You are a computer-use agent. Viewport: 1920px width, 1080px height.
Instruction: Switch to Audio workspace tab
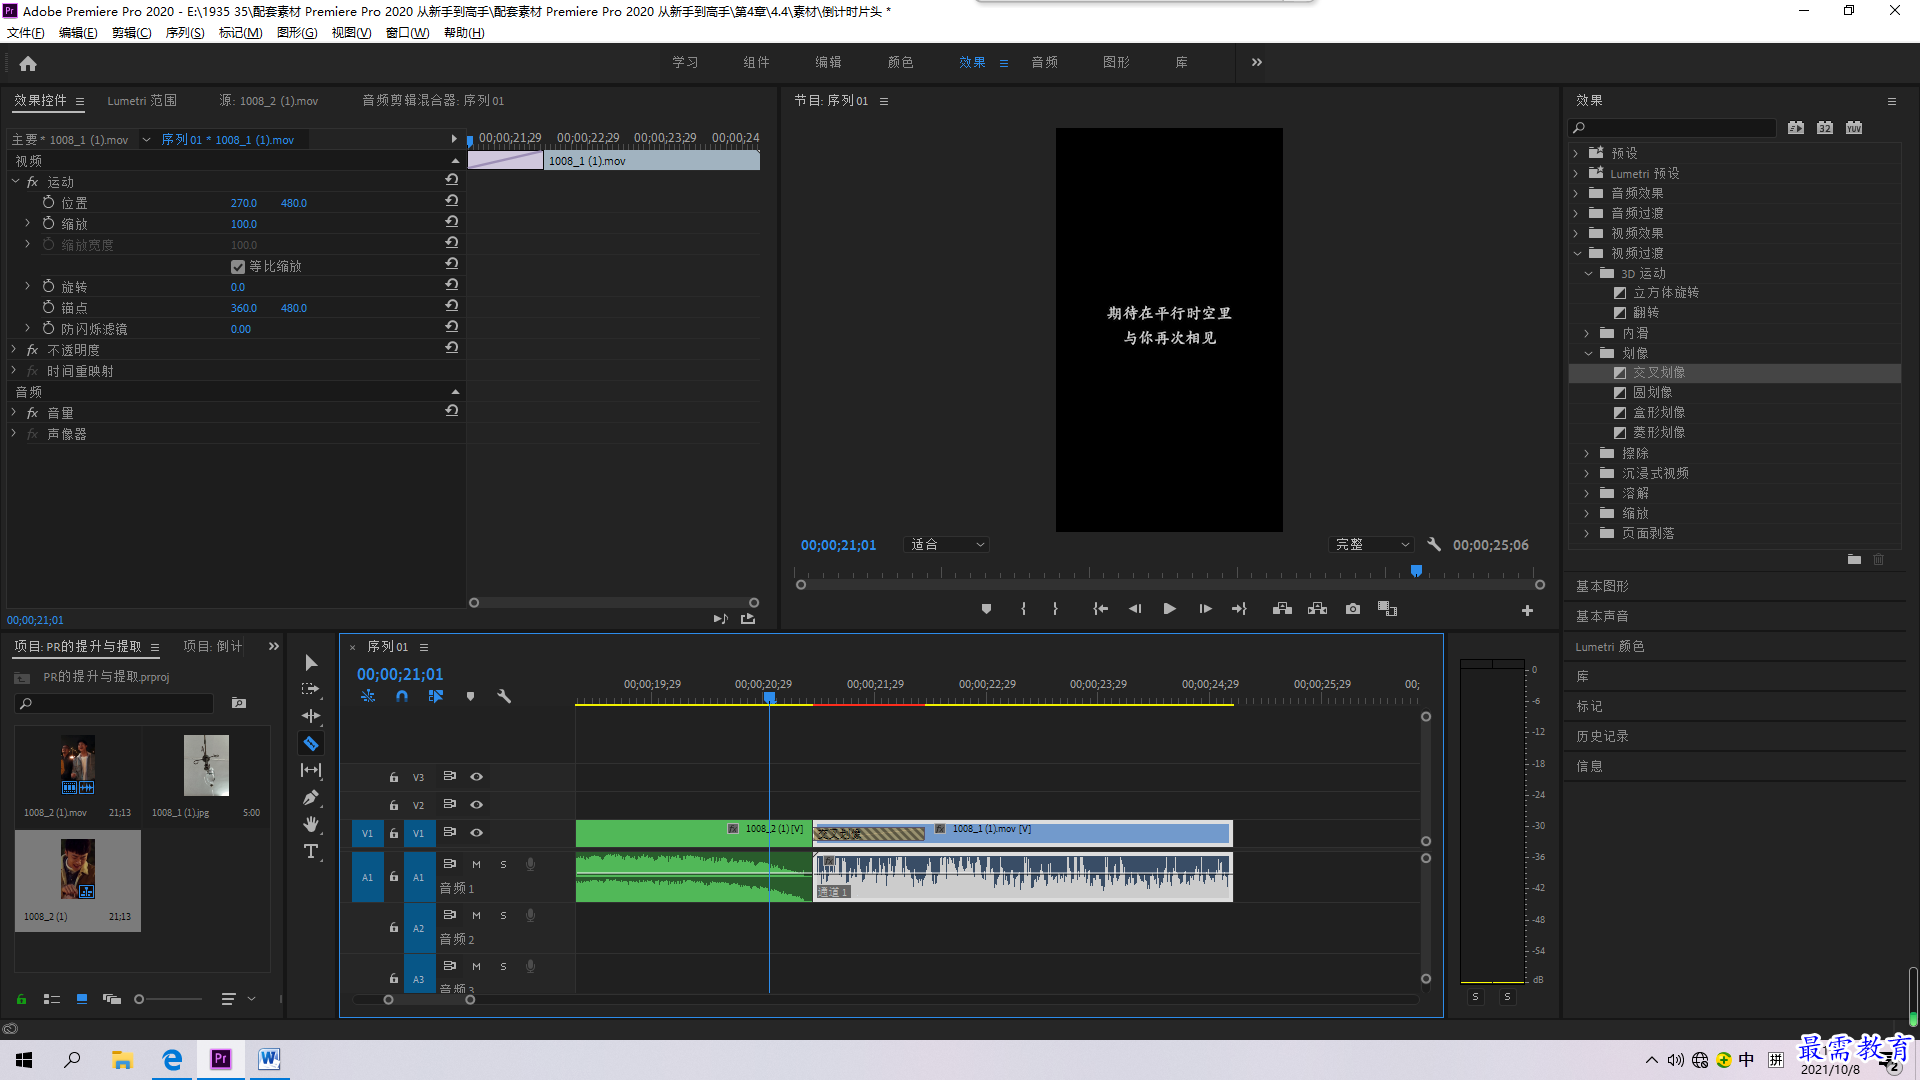point(1044,62)
